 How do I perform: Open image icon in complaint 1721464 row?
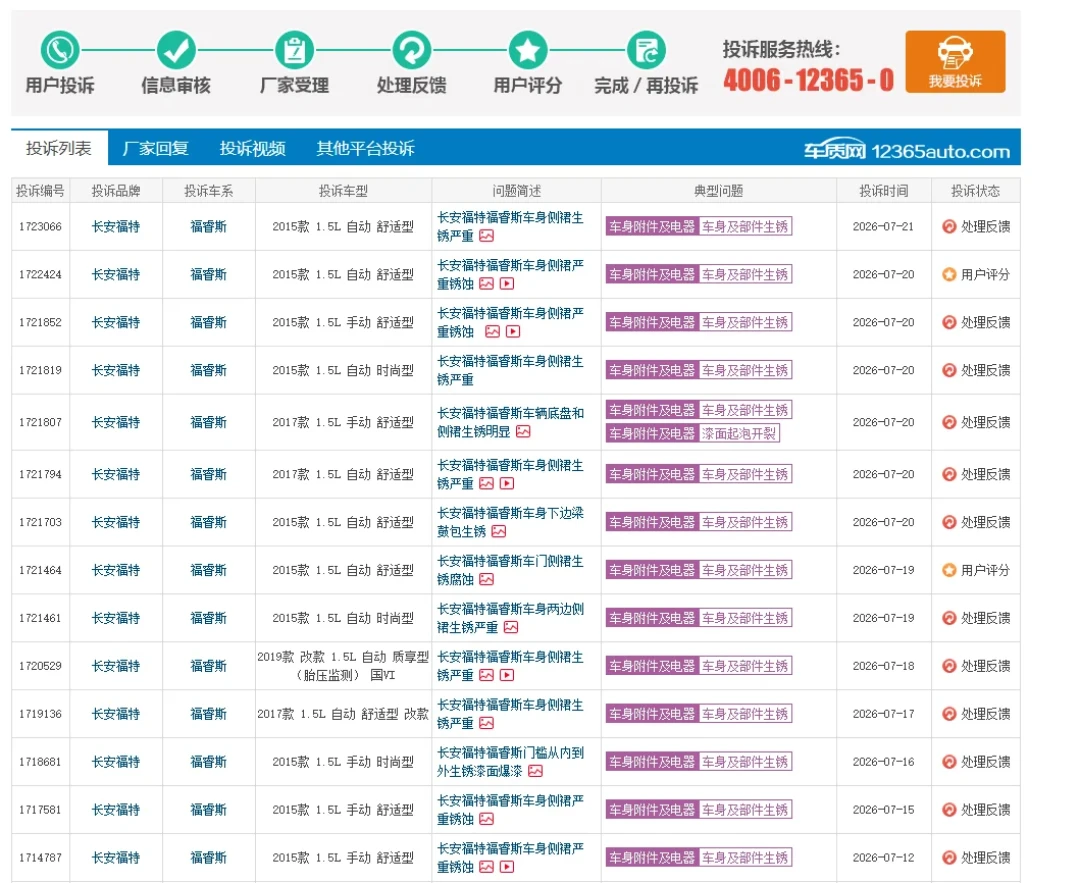pyautogui.click(x=486, y=579)
